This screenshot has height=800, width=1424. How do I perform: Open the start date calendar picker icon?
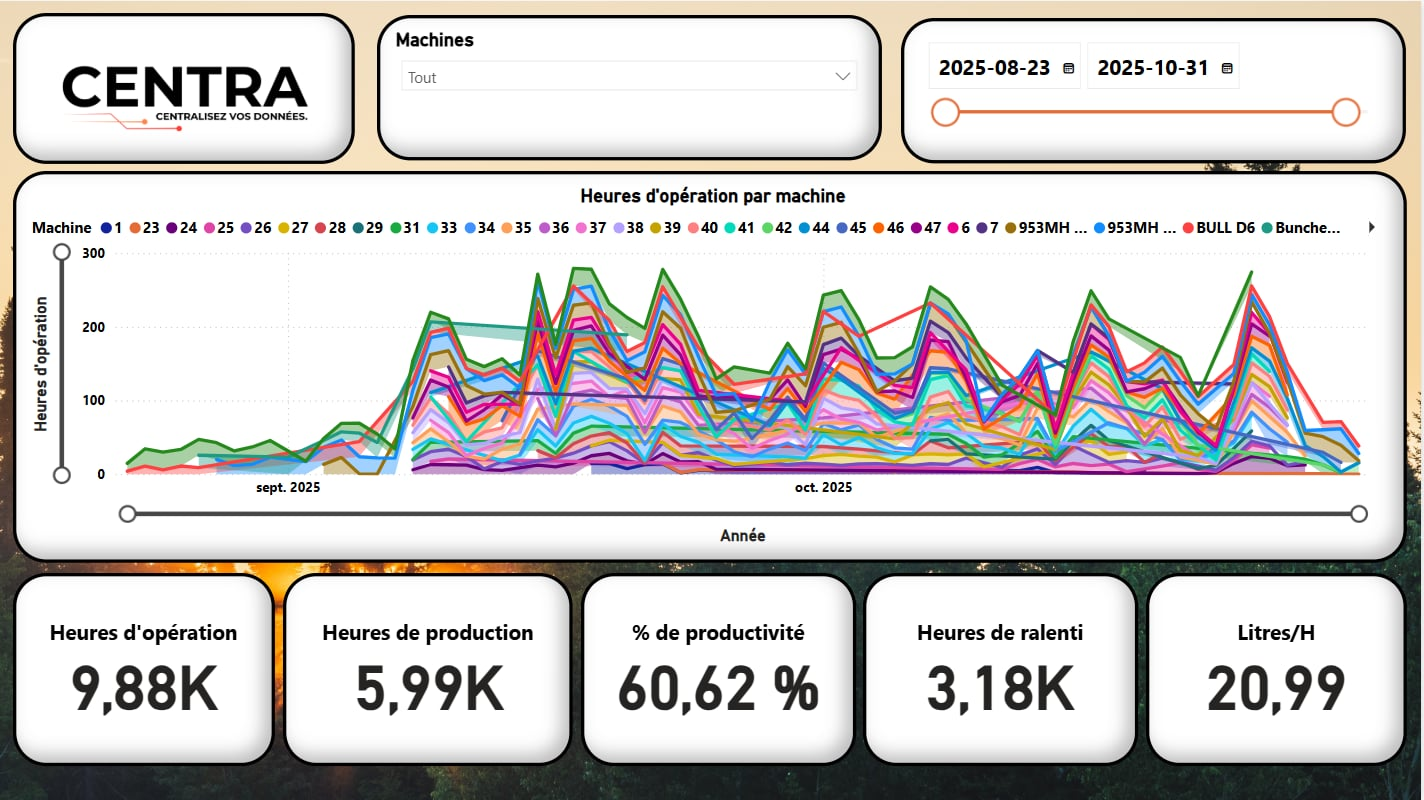pyautogui.click(x=1068, y=68)
